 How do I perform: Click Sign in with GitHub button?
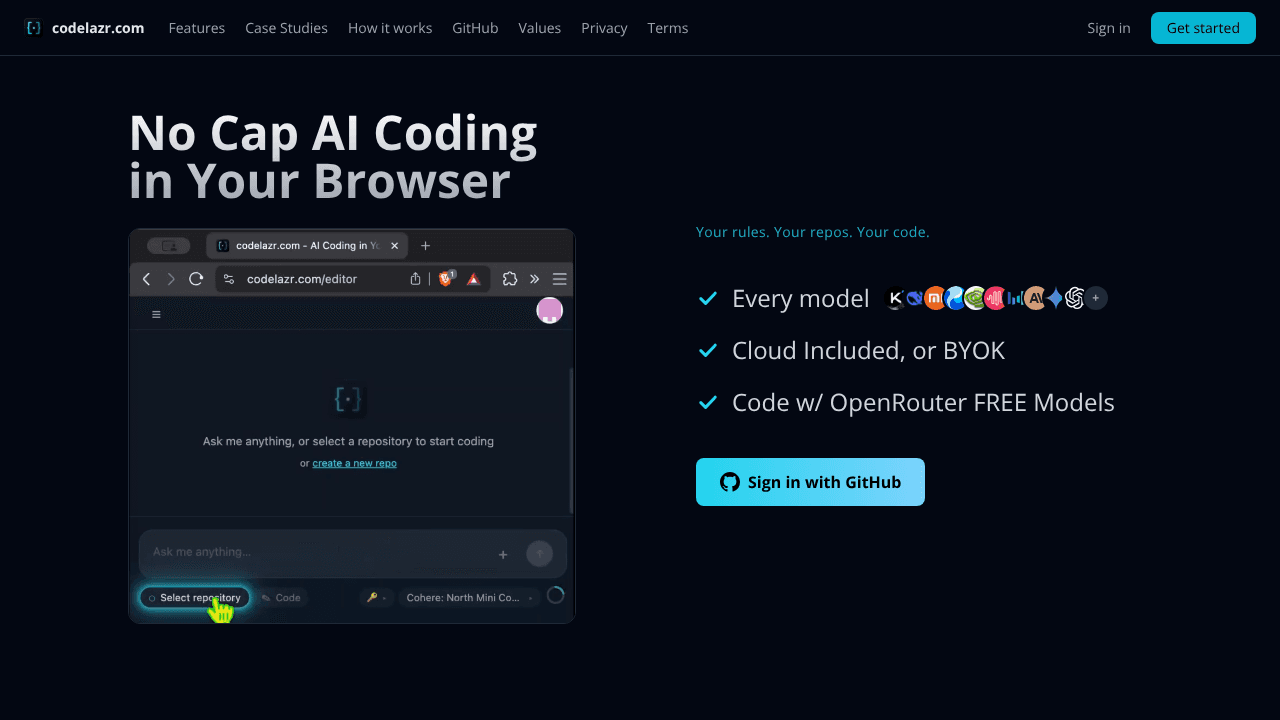[x=810, y=482]
